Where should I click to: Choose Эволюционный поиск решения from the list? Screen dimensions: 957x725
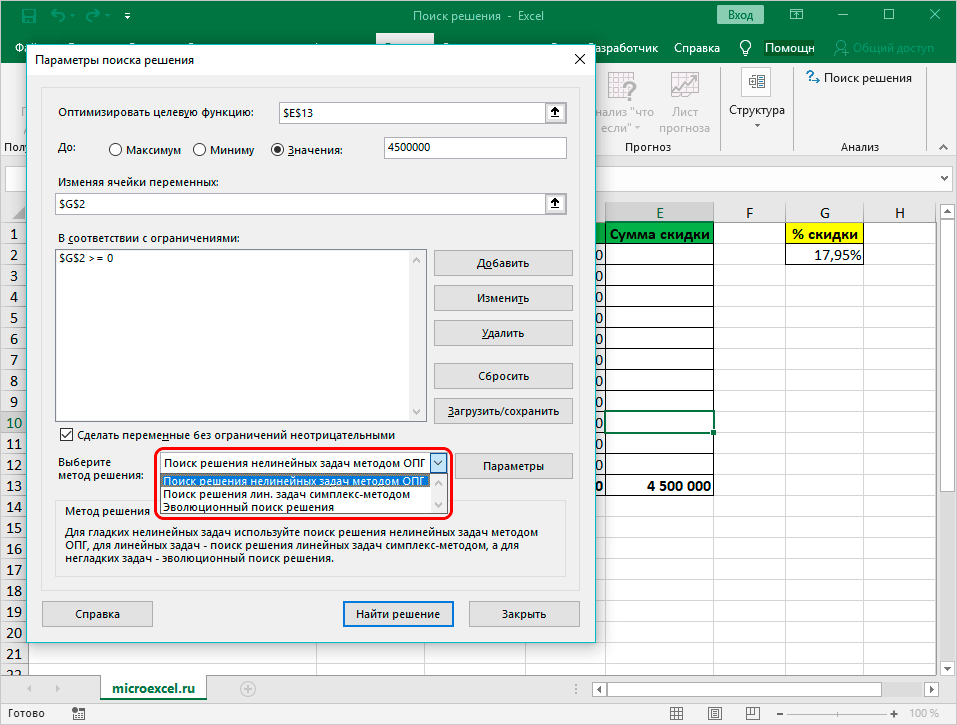pyautogui.click(x=248, y=507)
